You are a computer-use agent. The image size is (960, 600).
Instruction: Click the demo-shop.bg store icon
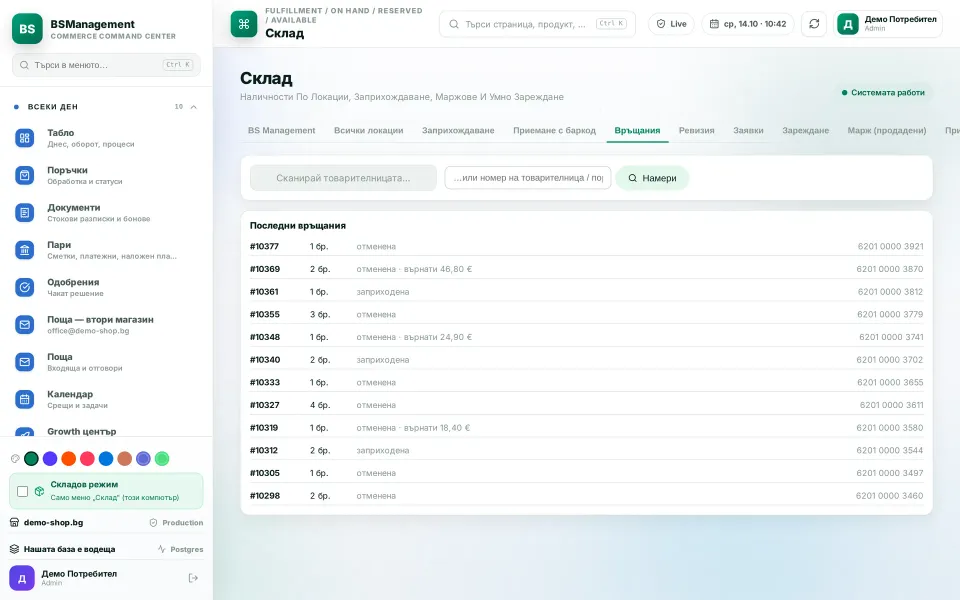14,523
